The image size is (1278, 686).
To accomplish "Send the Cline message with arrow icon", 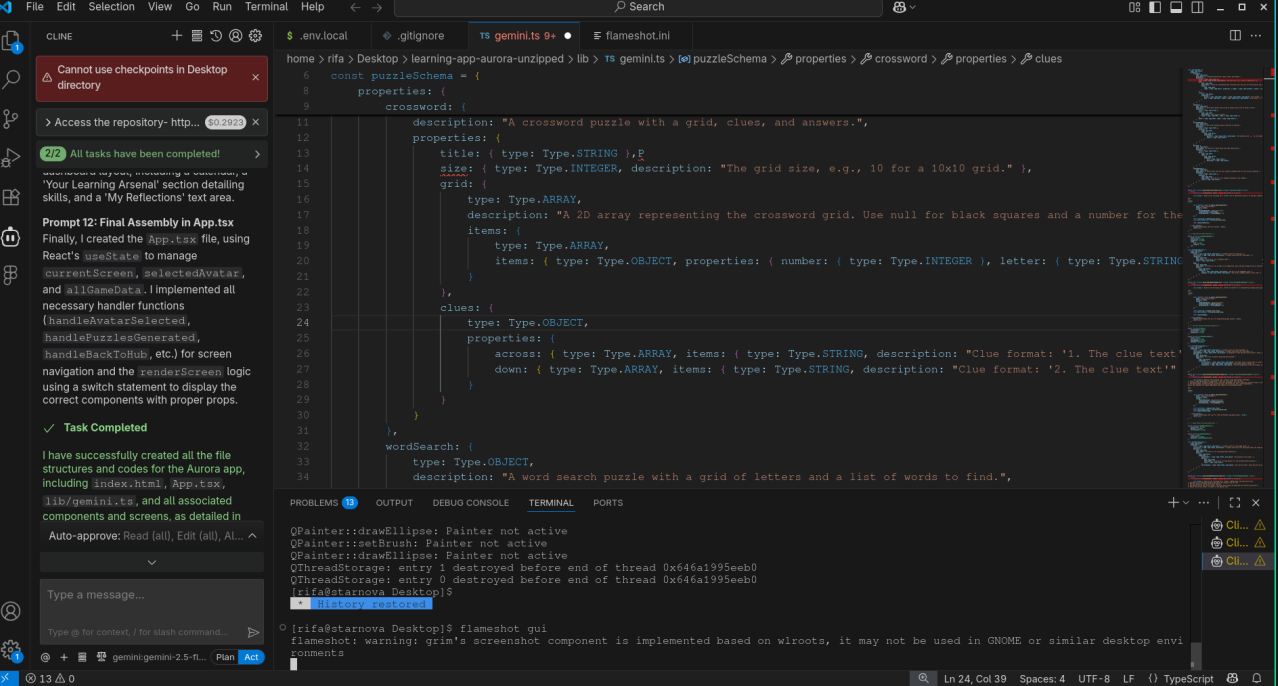I will 253,632.
